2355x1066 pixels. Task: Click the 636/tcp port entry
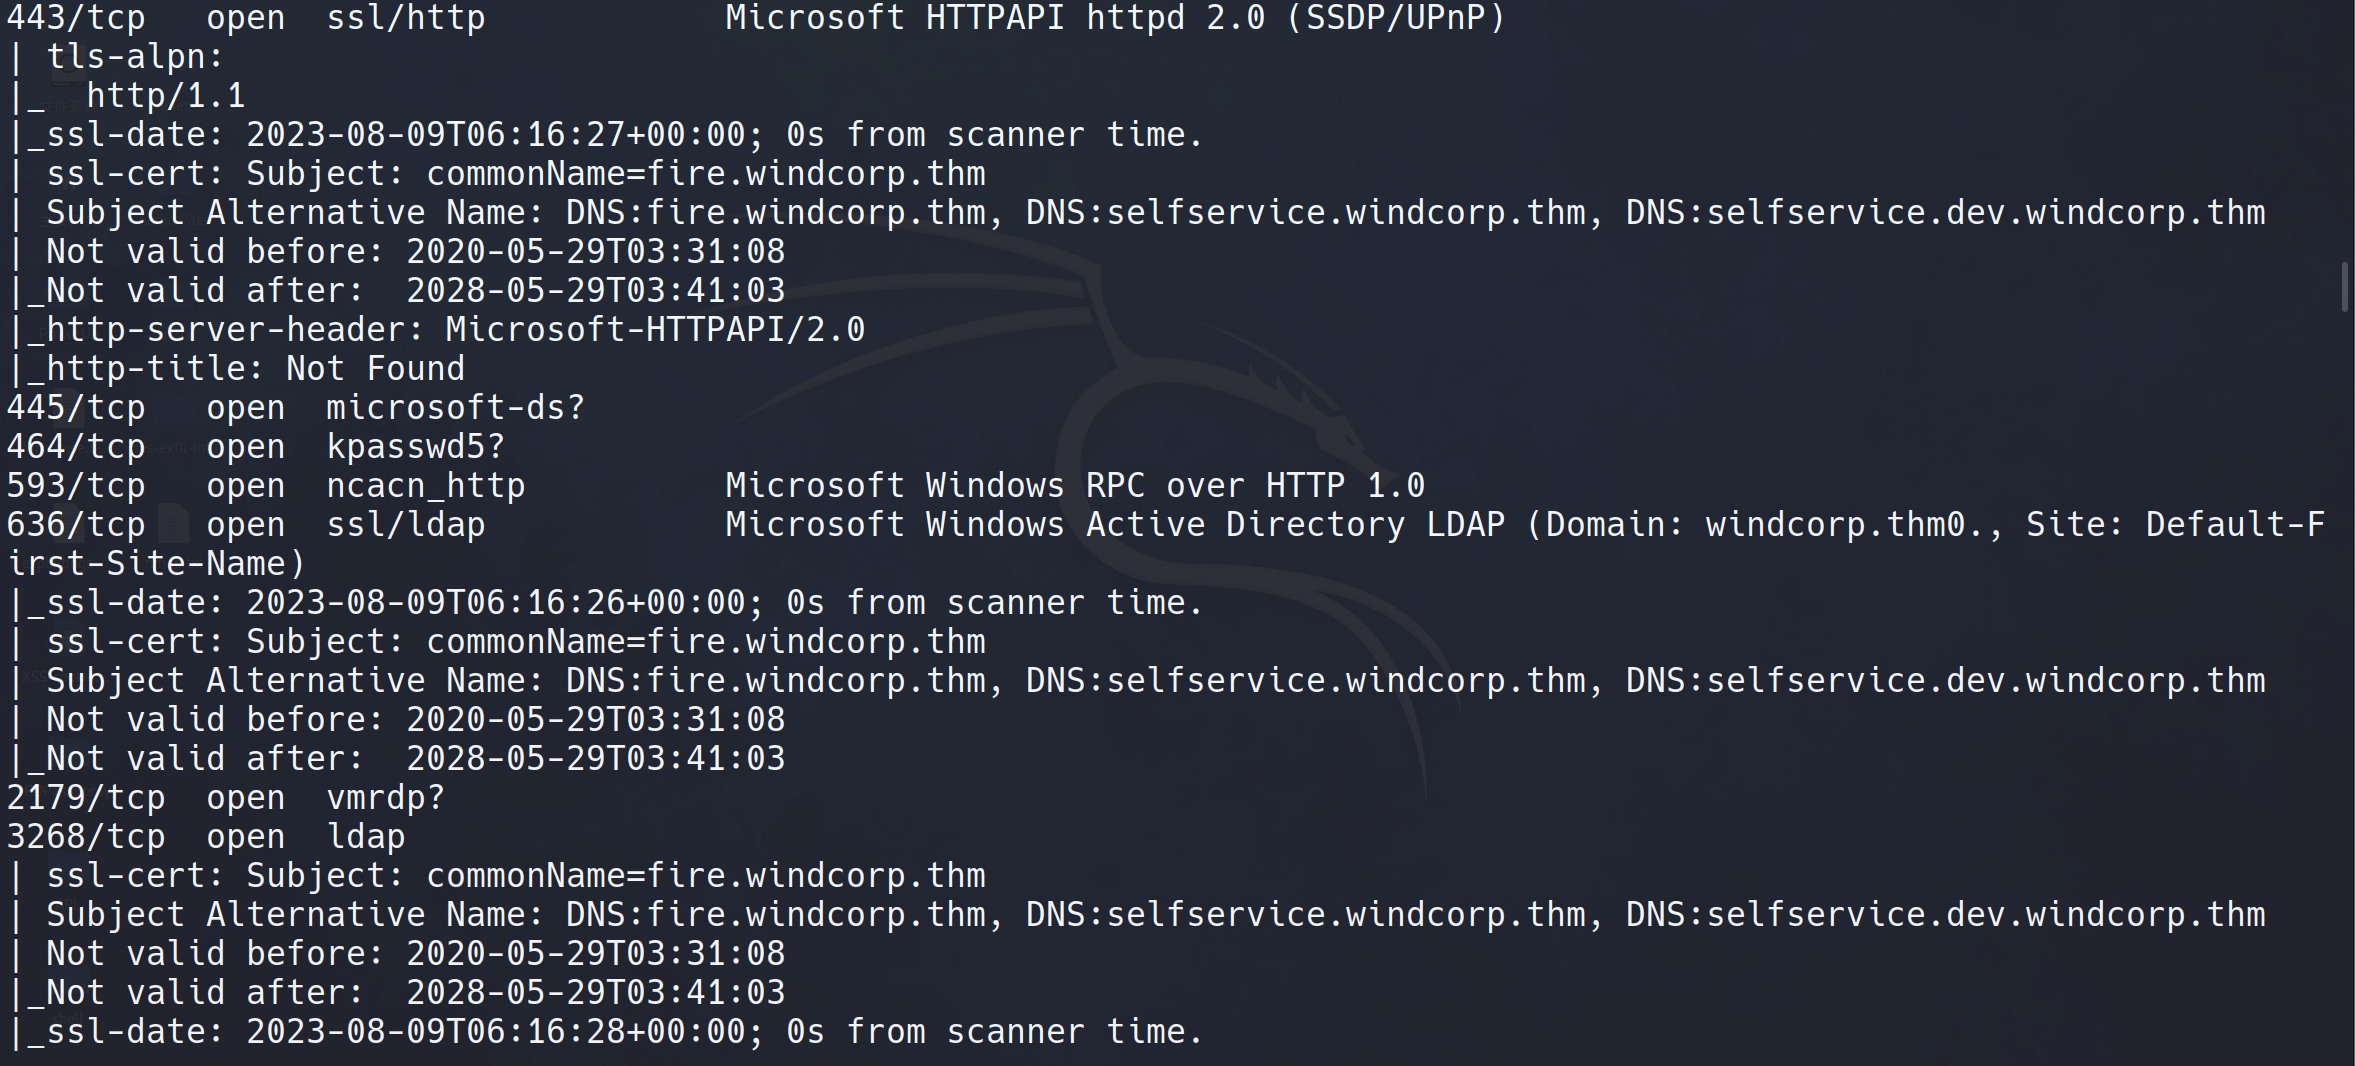[x=76, y=525]
